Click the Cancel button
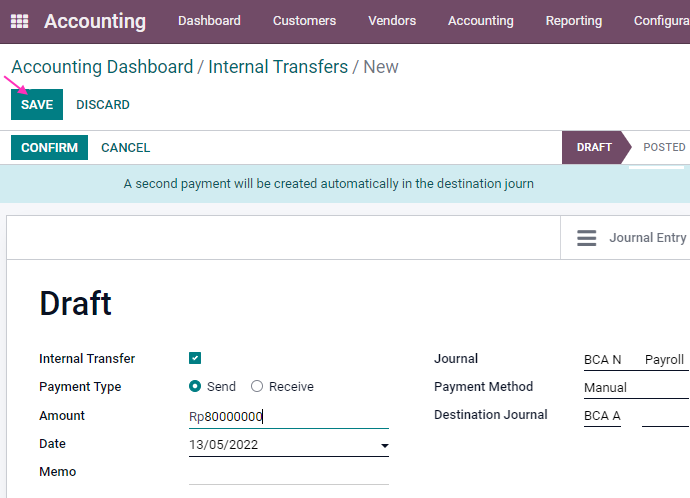The width and height of the screenshot is (690, 498). coord(125,148)
